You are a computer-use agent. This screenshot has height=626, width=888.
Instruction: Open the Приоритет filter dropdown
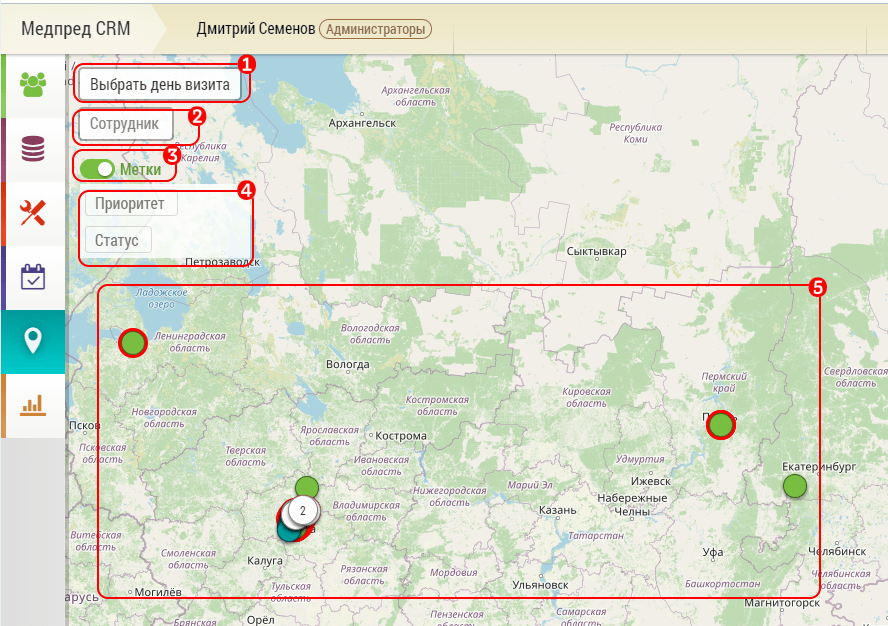point(131,204)
